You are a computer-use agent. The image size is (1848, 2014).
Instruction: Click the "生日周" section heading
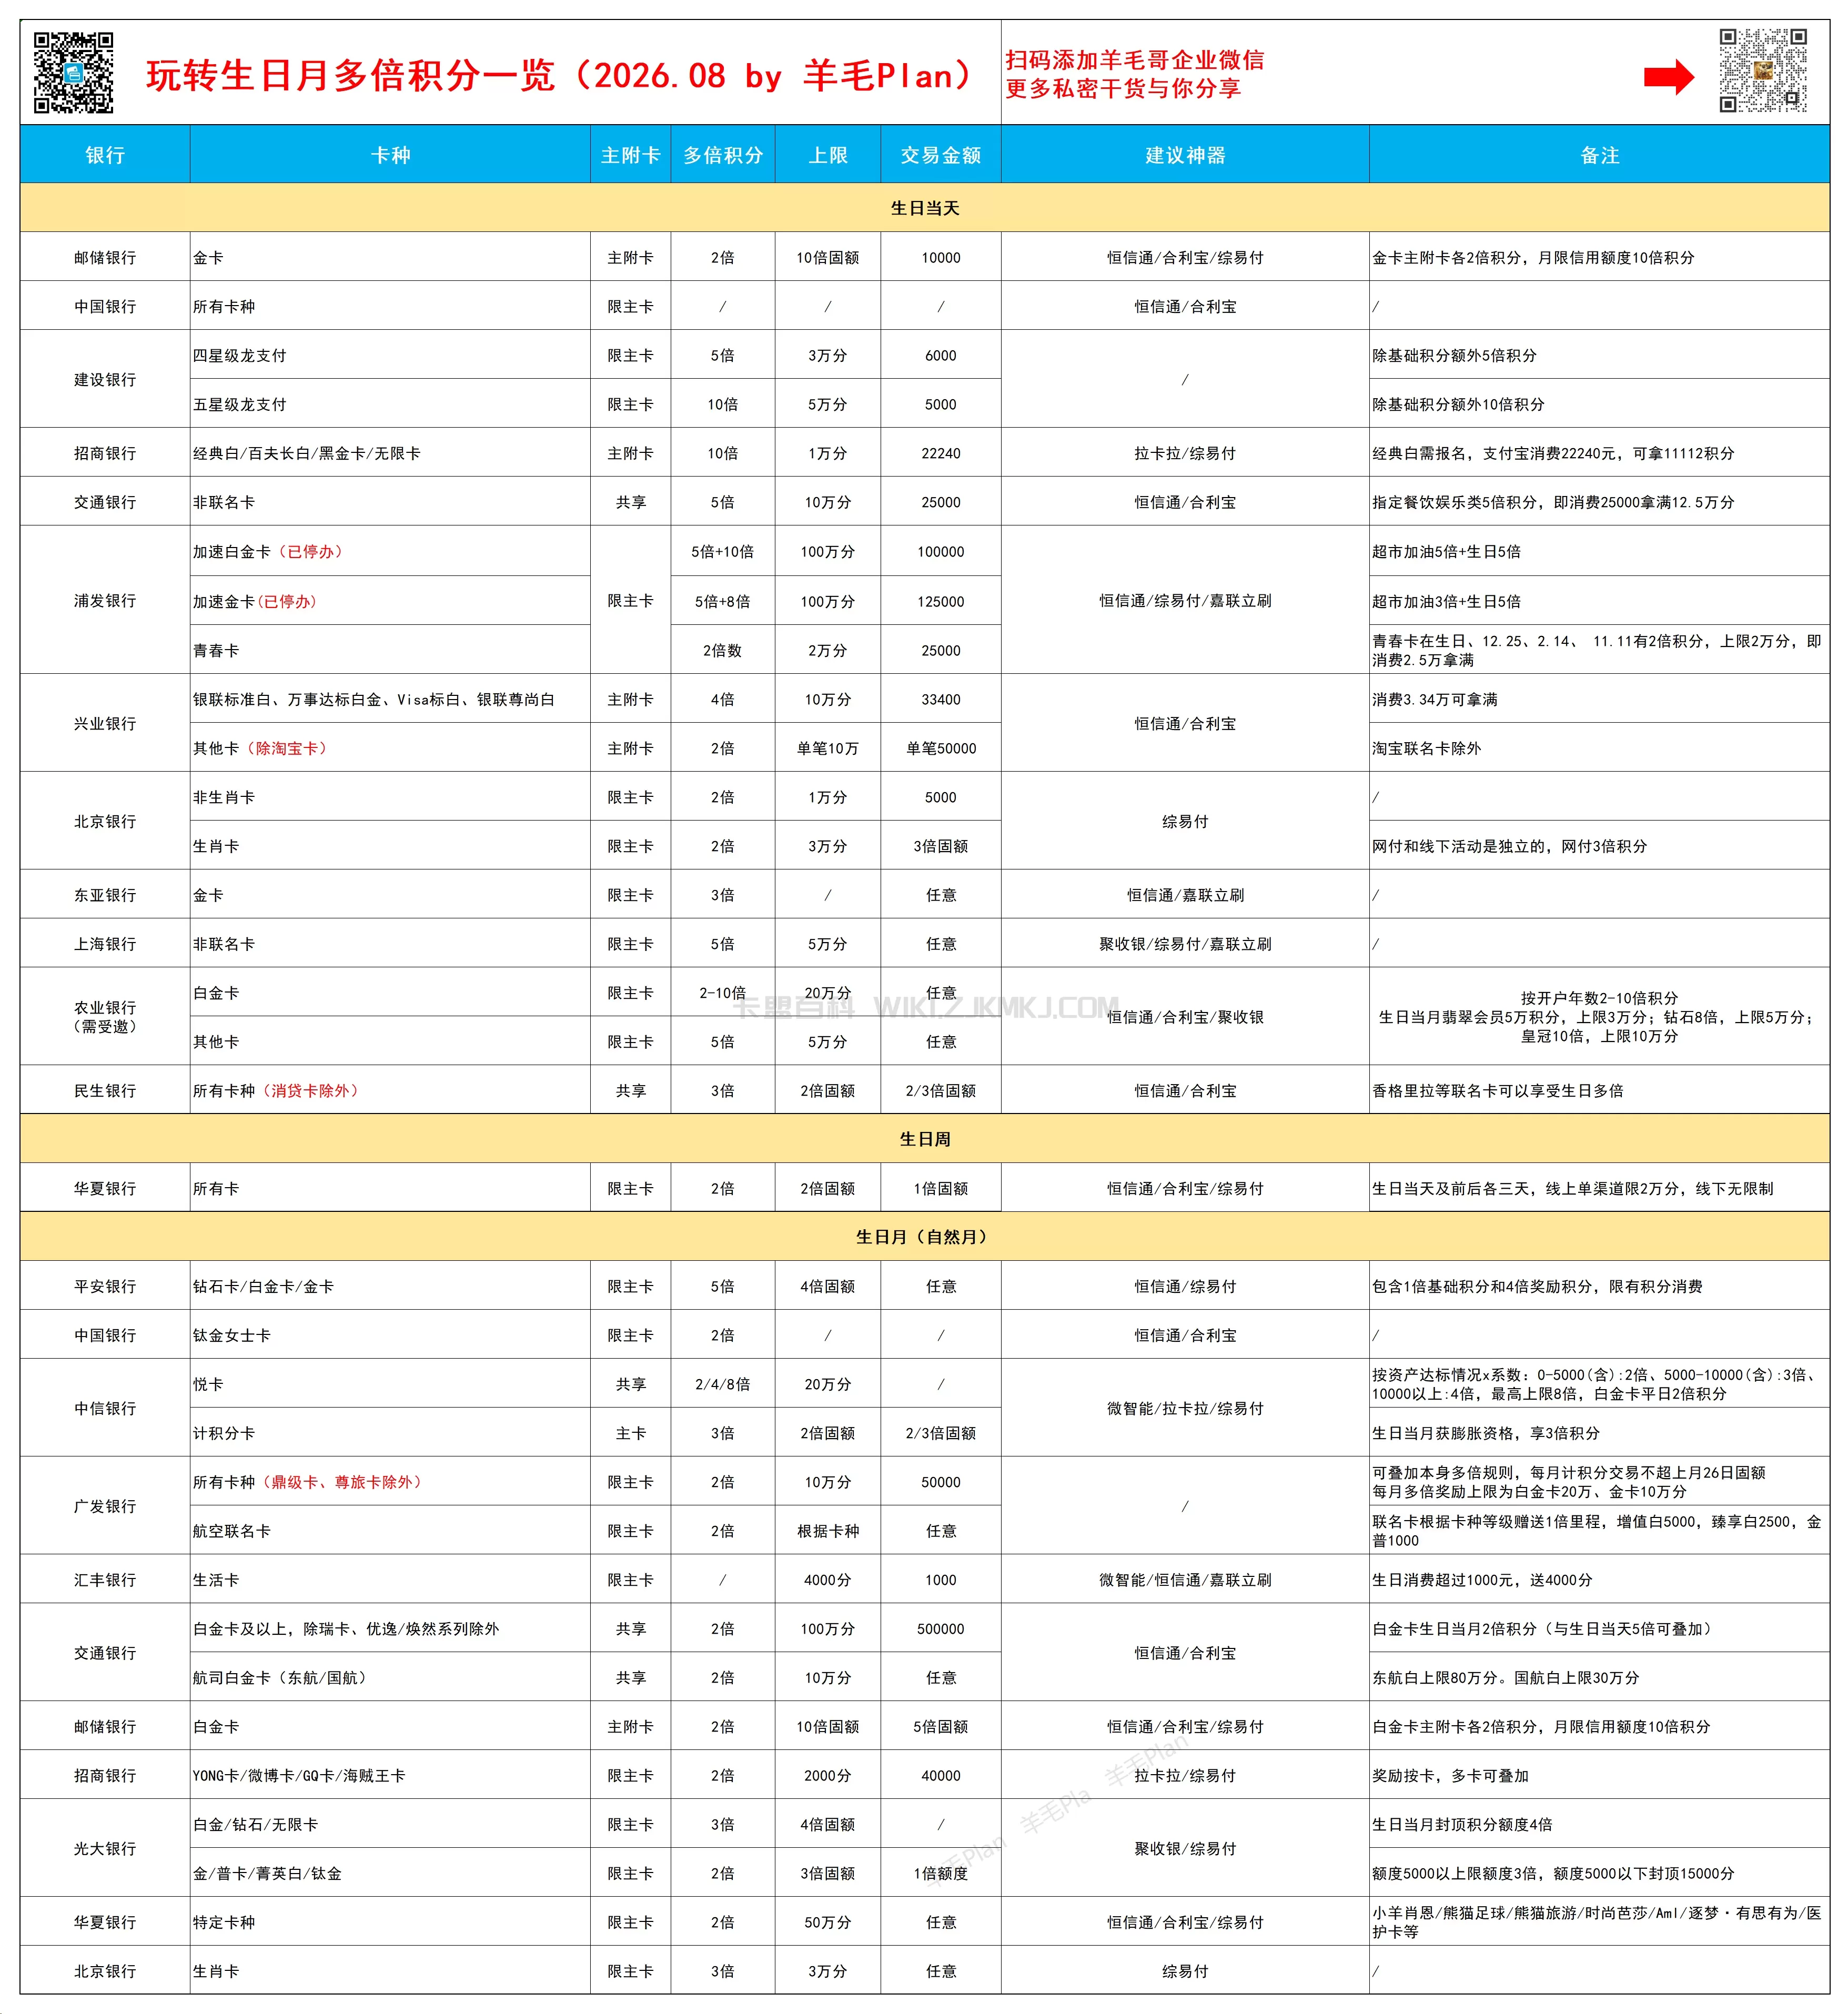pos(925,1139)
